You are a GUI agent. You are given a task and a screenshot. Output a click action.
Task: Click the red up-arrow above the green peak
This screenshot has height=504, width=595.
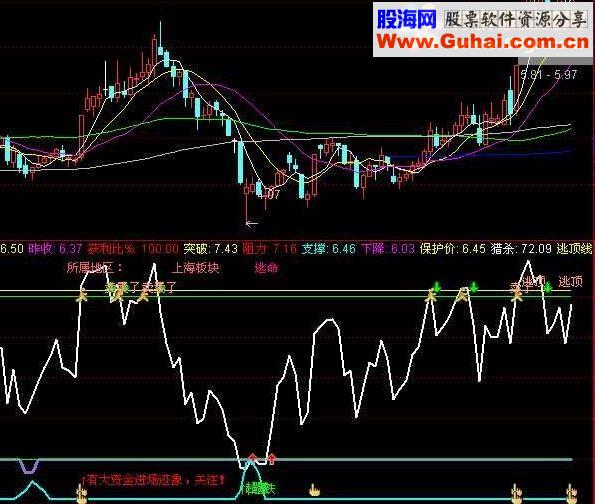pos(252,457)
